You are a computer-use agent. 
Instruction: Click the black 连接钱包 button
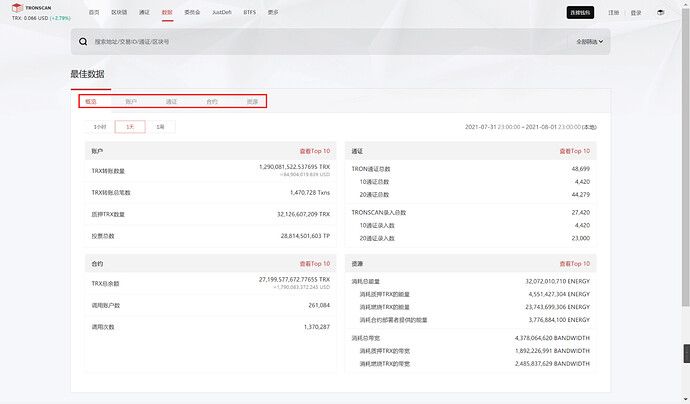580,12
